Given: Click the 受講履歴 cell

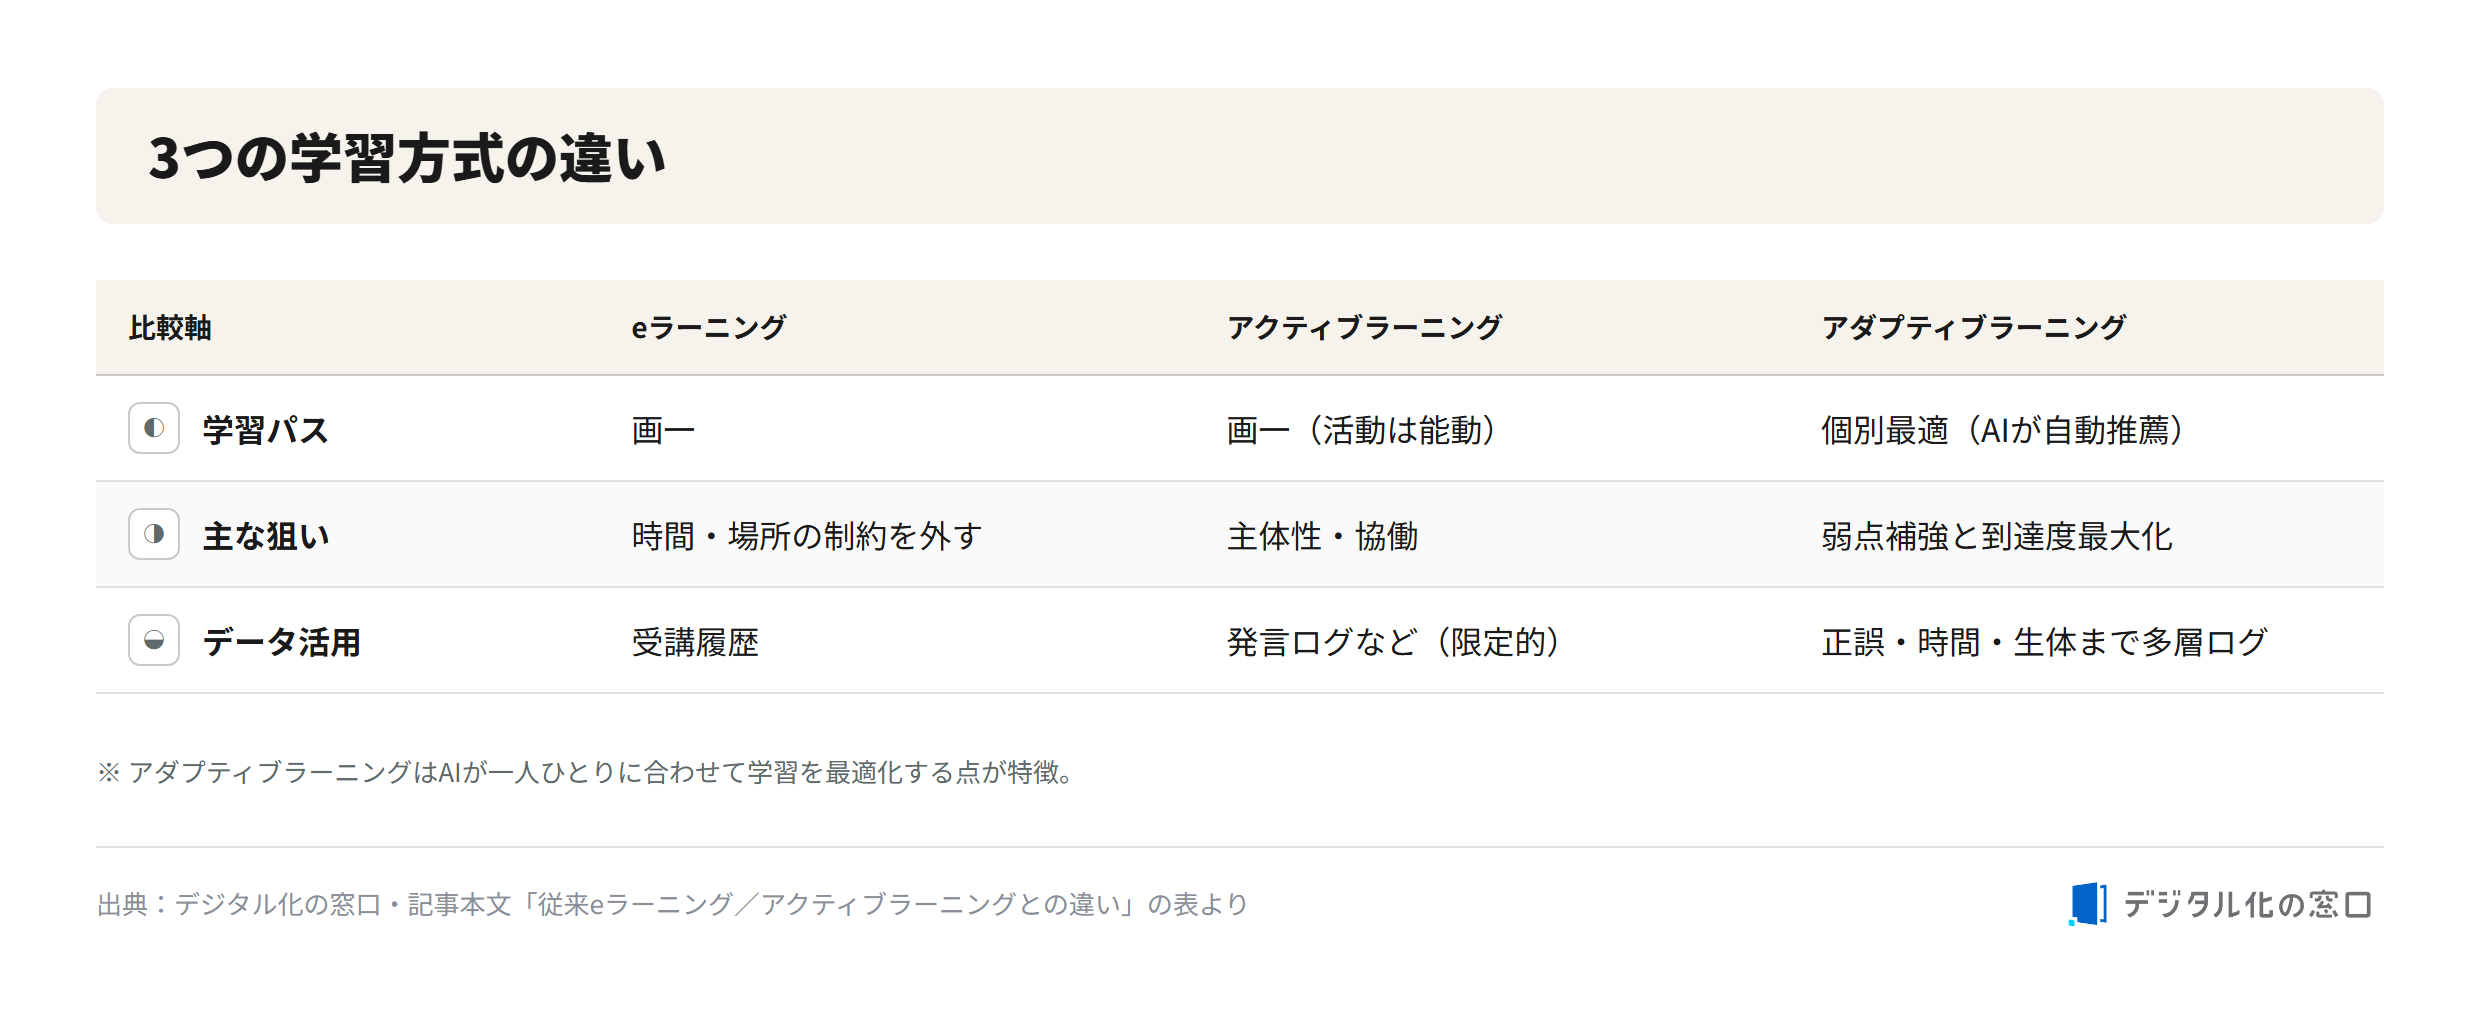Looking at the screenshot, I should tap(695, 642).
